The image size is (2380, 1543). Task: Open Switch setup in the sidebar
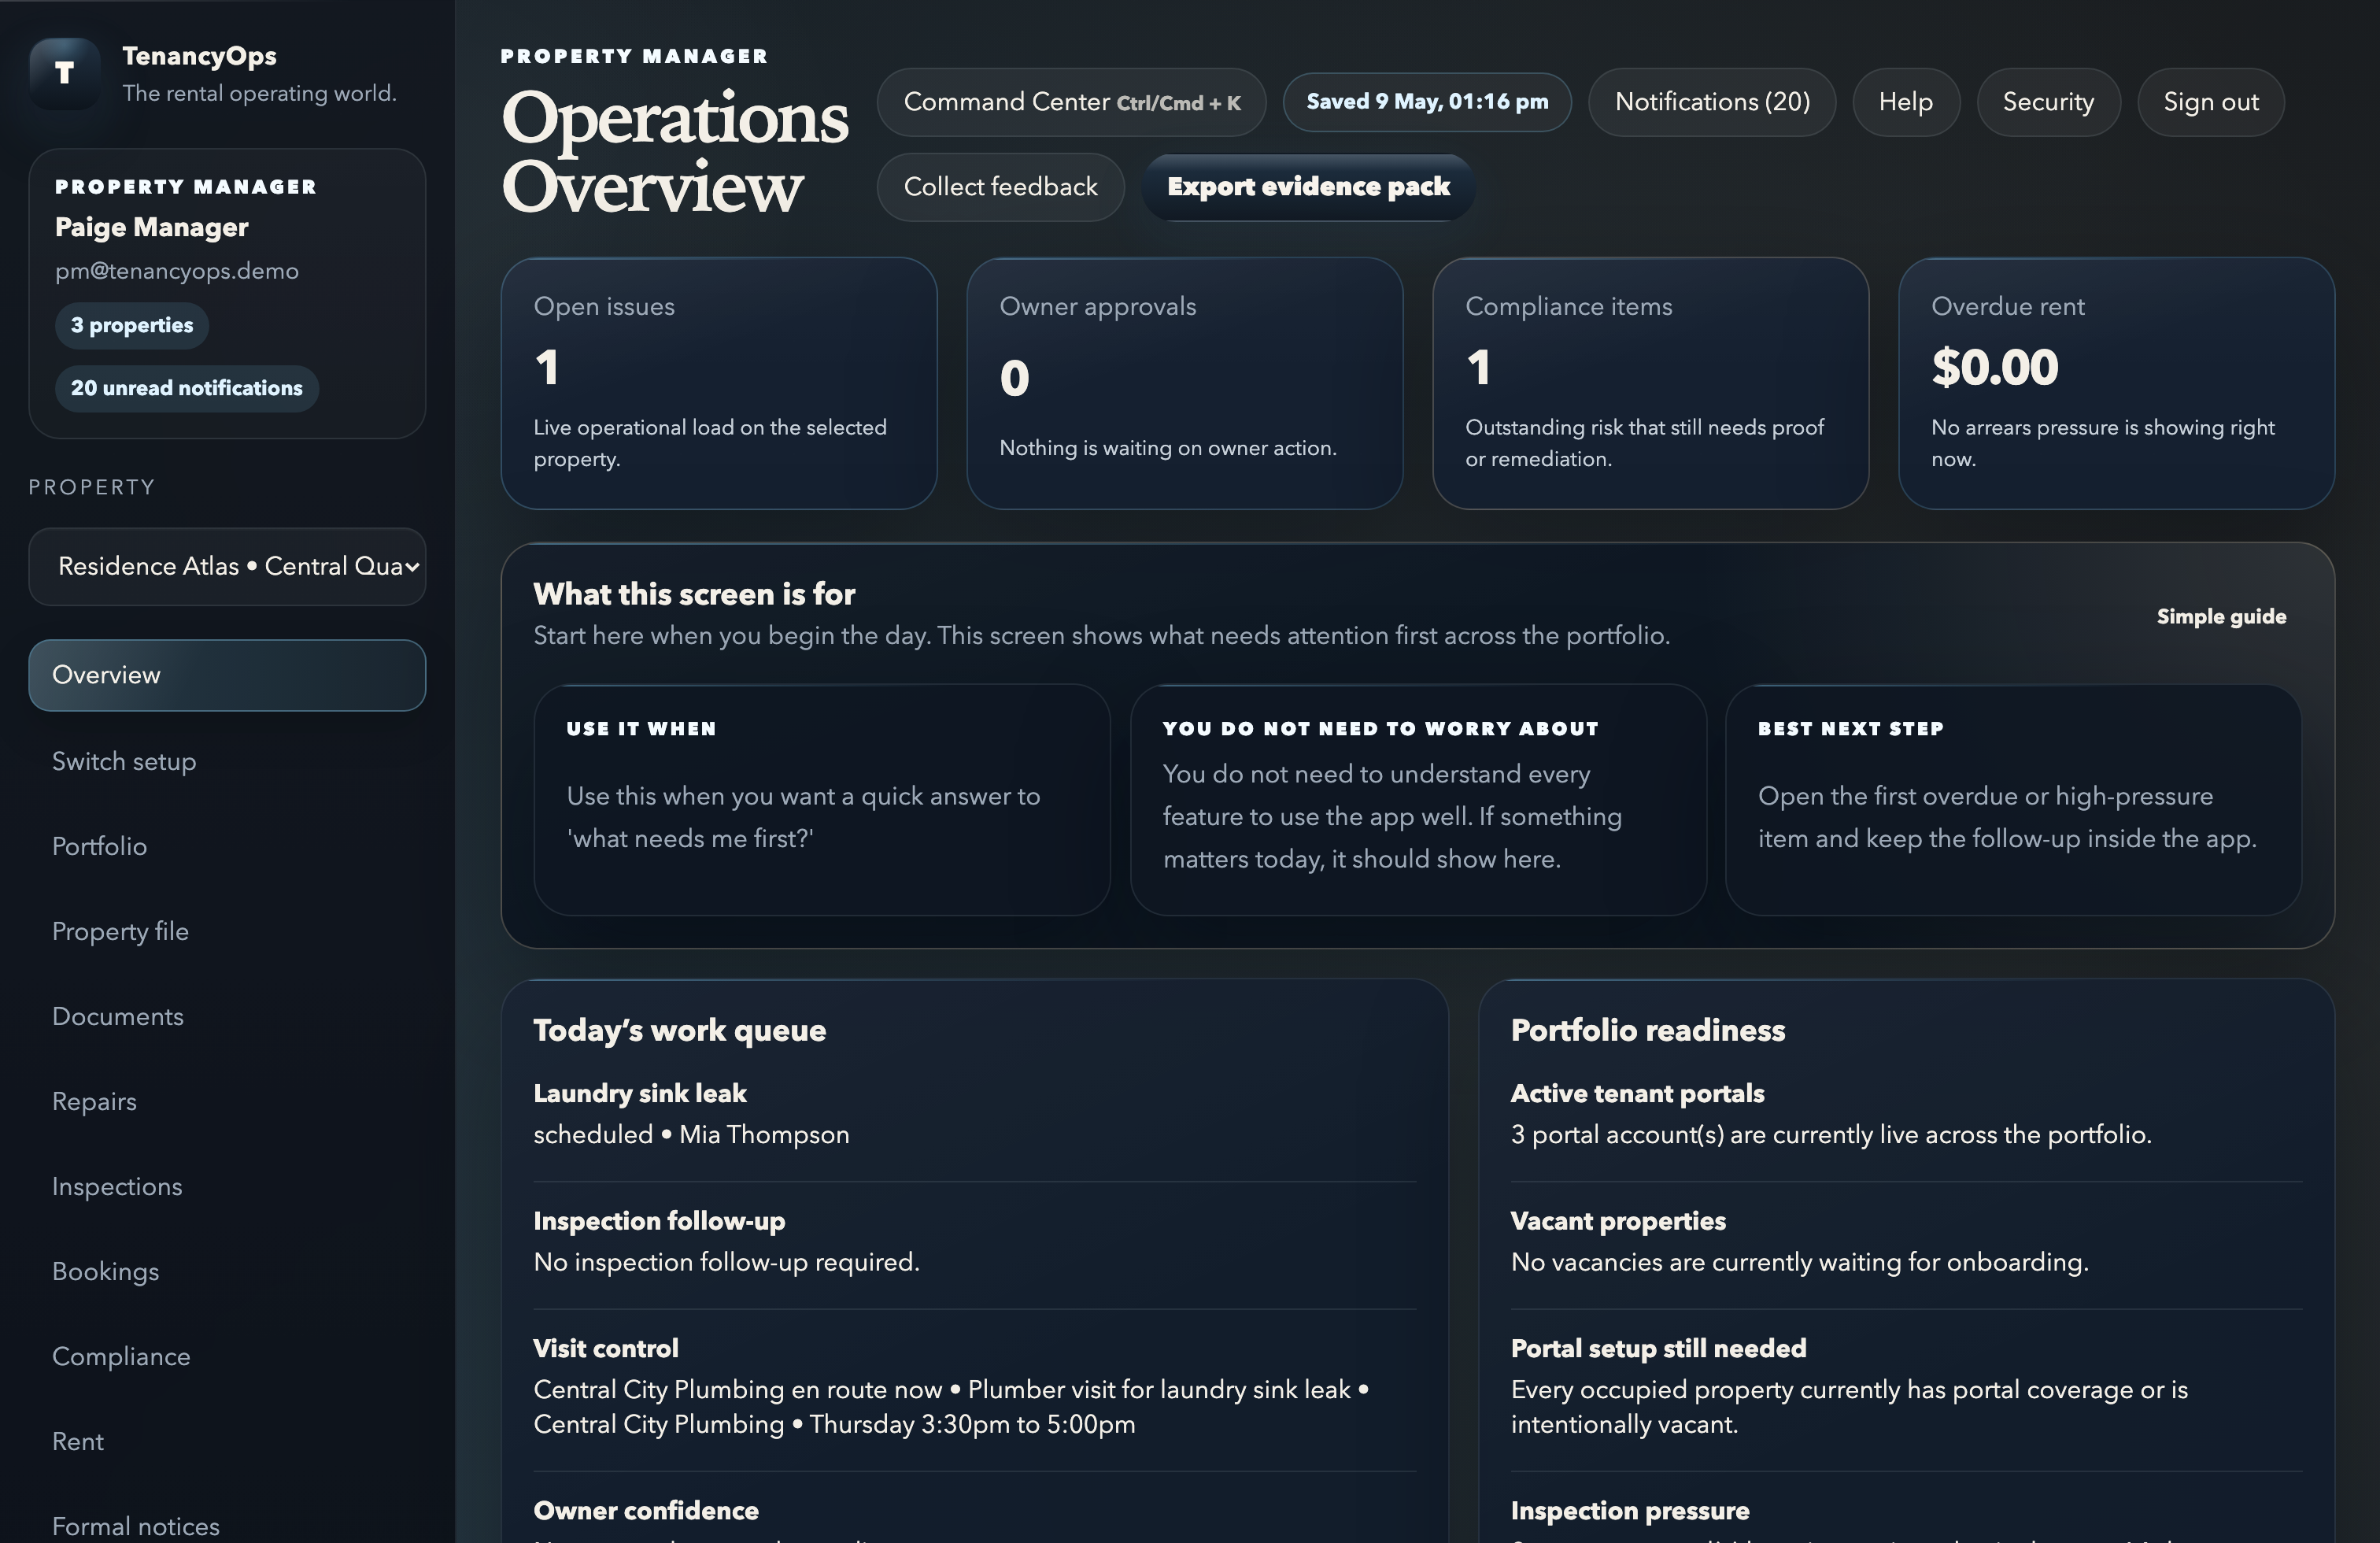[x=227, y=761]
